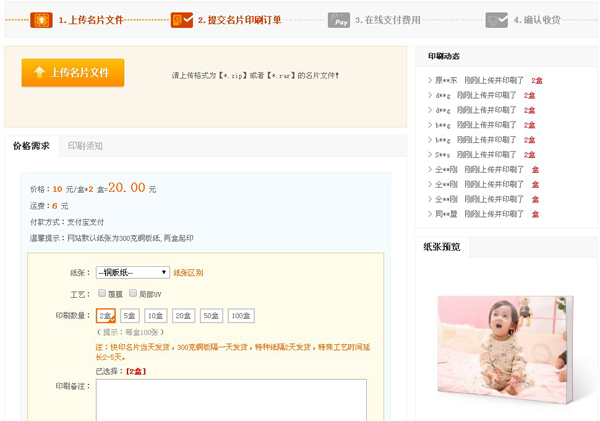This screenshot has width=600, height=421.
Task: Click the orange delivery time note starting 注:快印名片
Action: coord(233,352)
